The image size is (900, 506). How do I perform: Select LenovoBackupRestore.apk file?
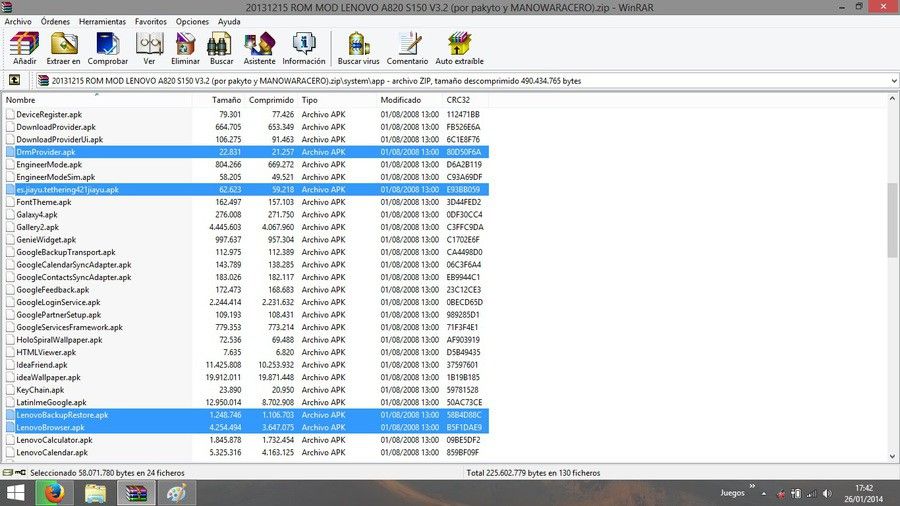coord(62,415)
